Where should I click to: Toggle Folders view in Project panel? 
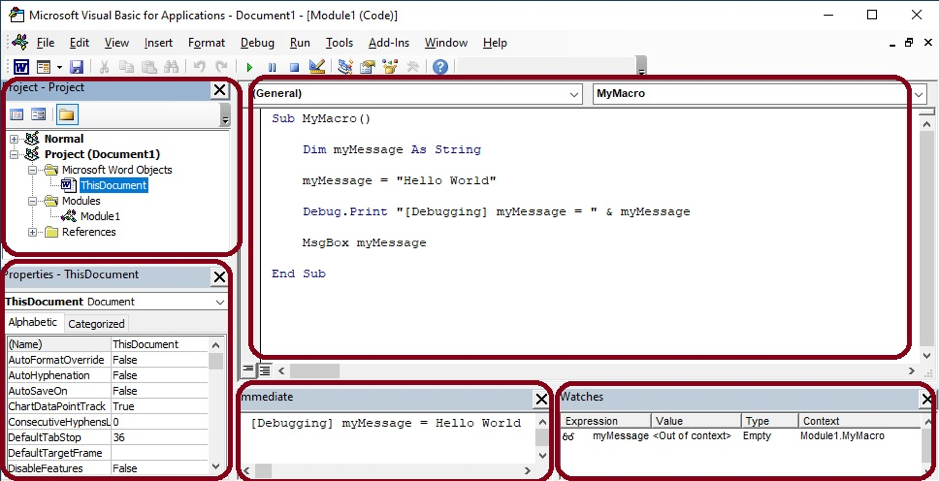coord(66,114)
